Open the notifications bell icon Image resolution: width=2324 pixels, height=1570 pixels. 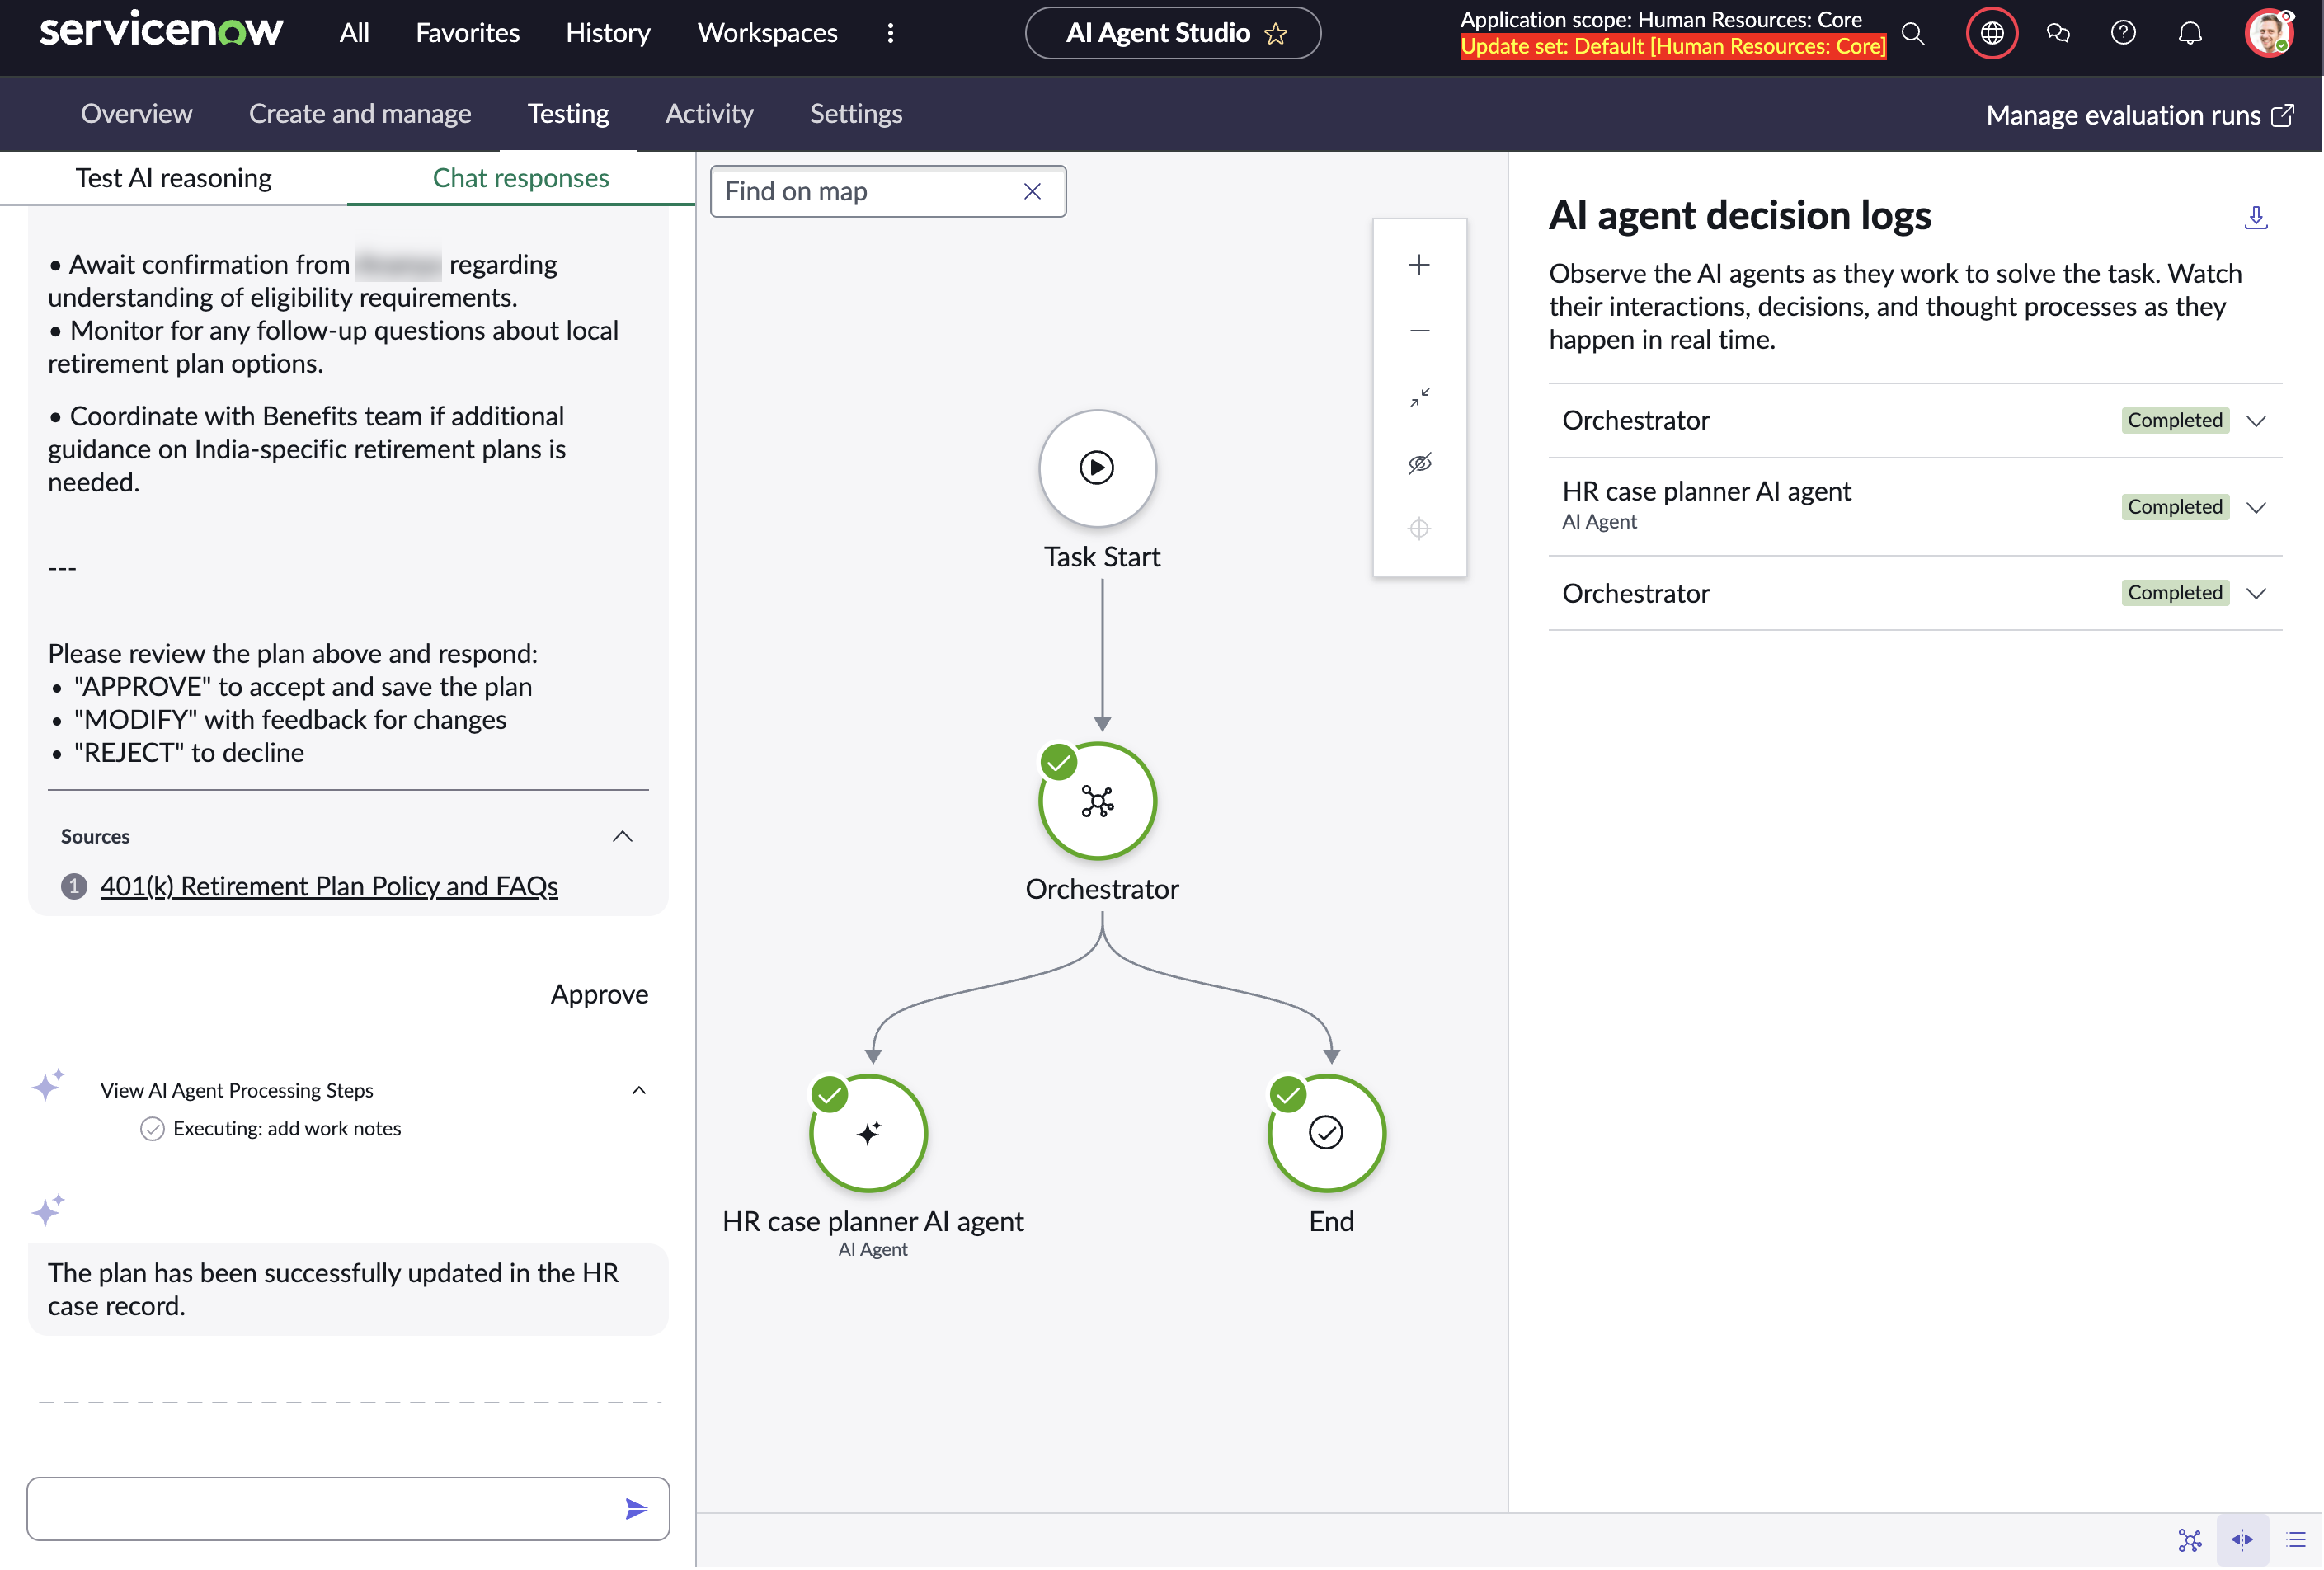coord(2190,33)
